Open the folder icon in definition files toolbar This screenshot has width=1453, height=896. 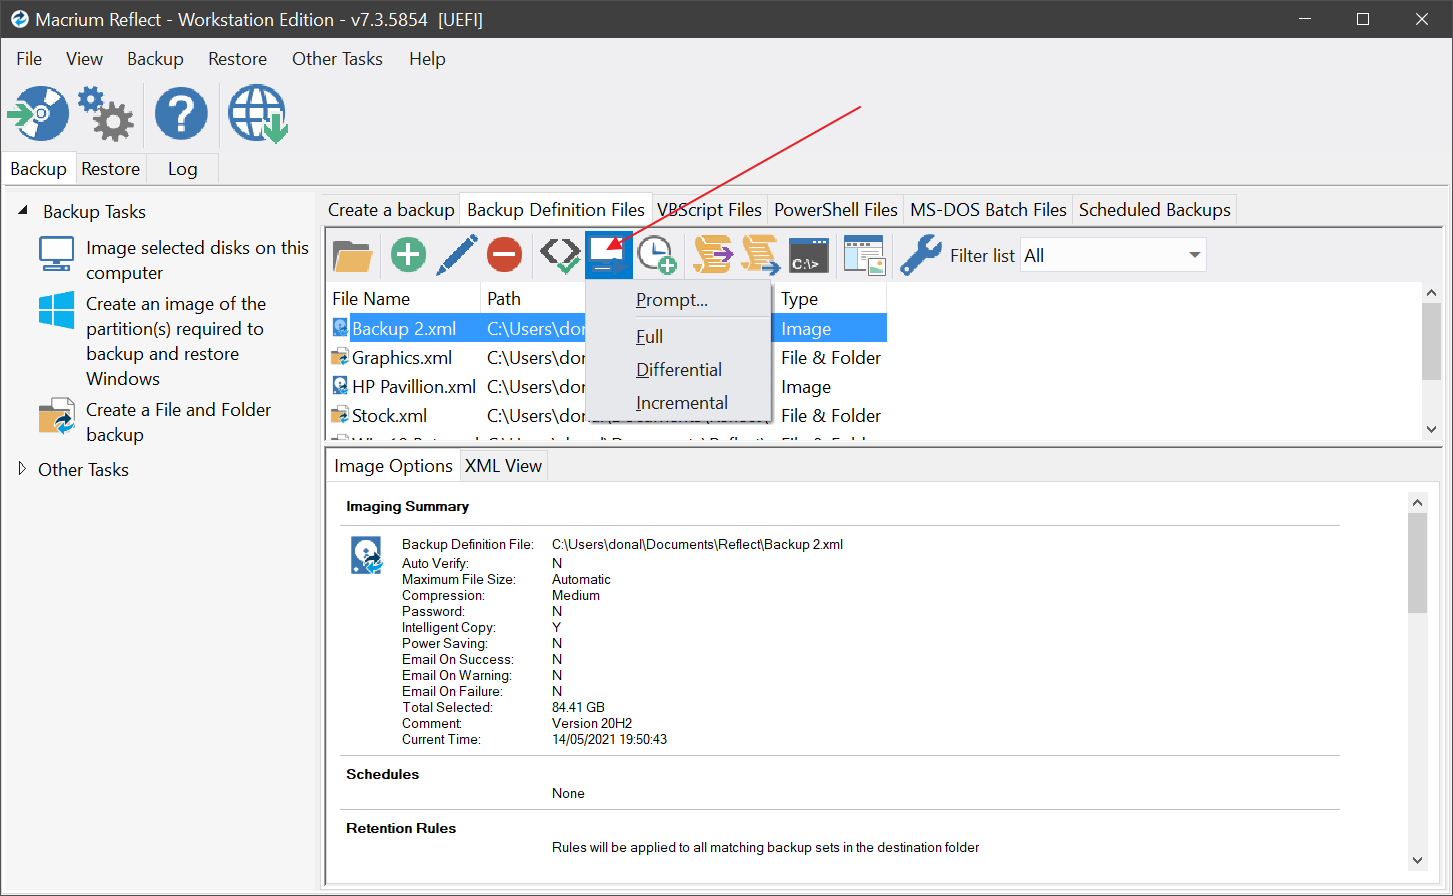[352, 255]
